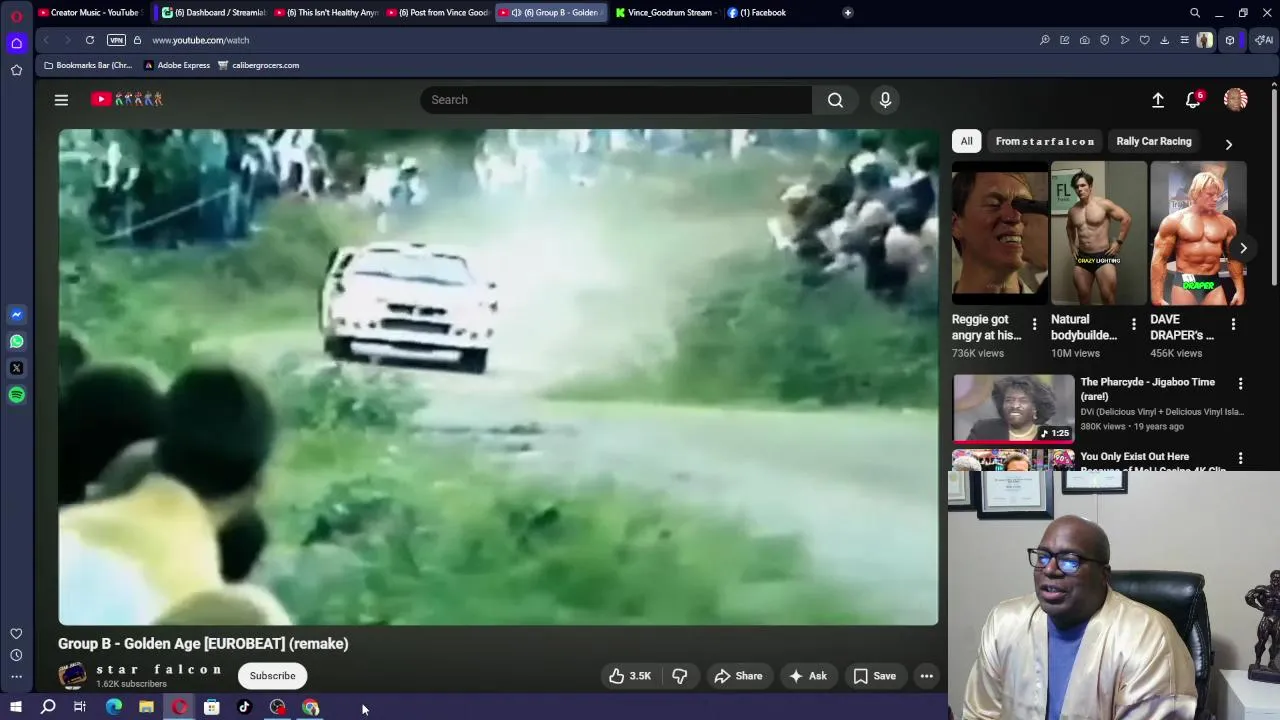This screenshot has height=720, width=1280.
Task: Switch to Creator Music YouTube tab
Action: coord(90,13)
